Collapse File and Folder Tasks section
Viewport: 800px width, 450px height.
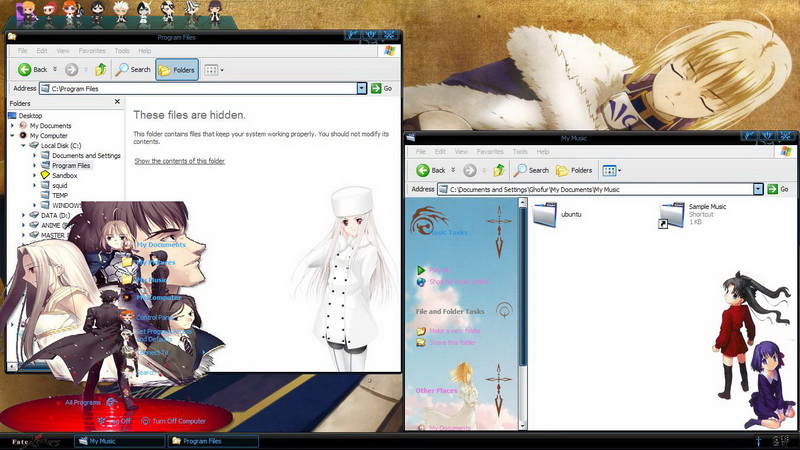(x=505, y=310)
